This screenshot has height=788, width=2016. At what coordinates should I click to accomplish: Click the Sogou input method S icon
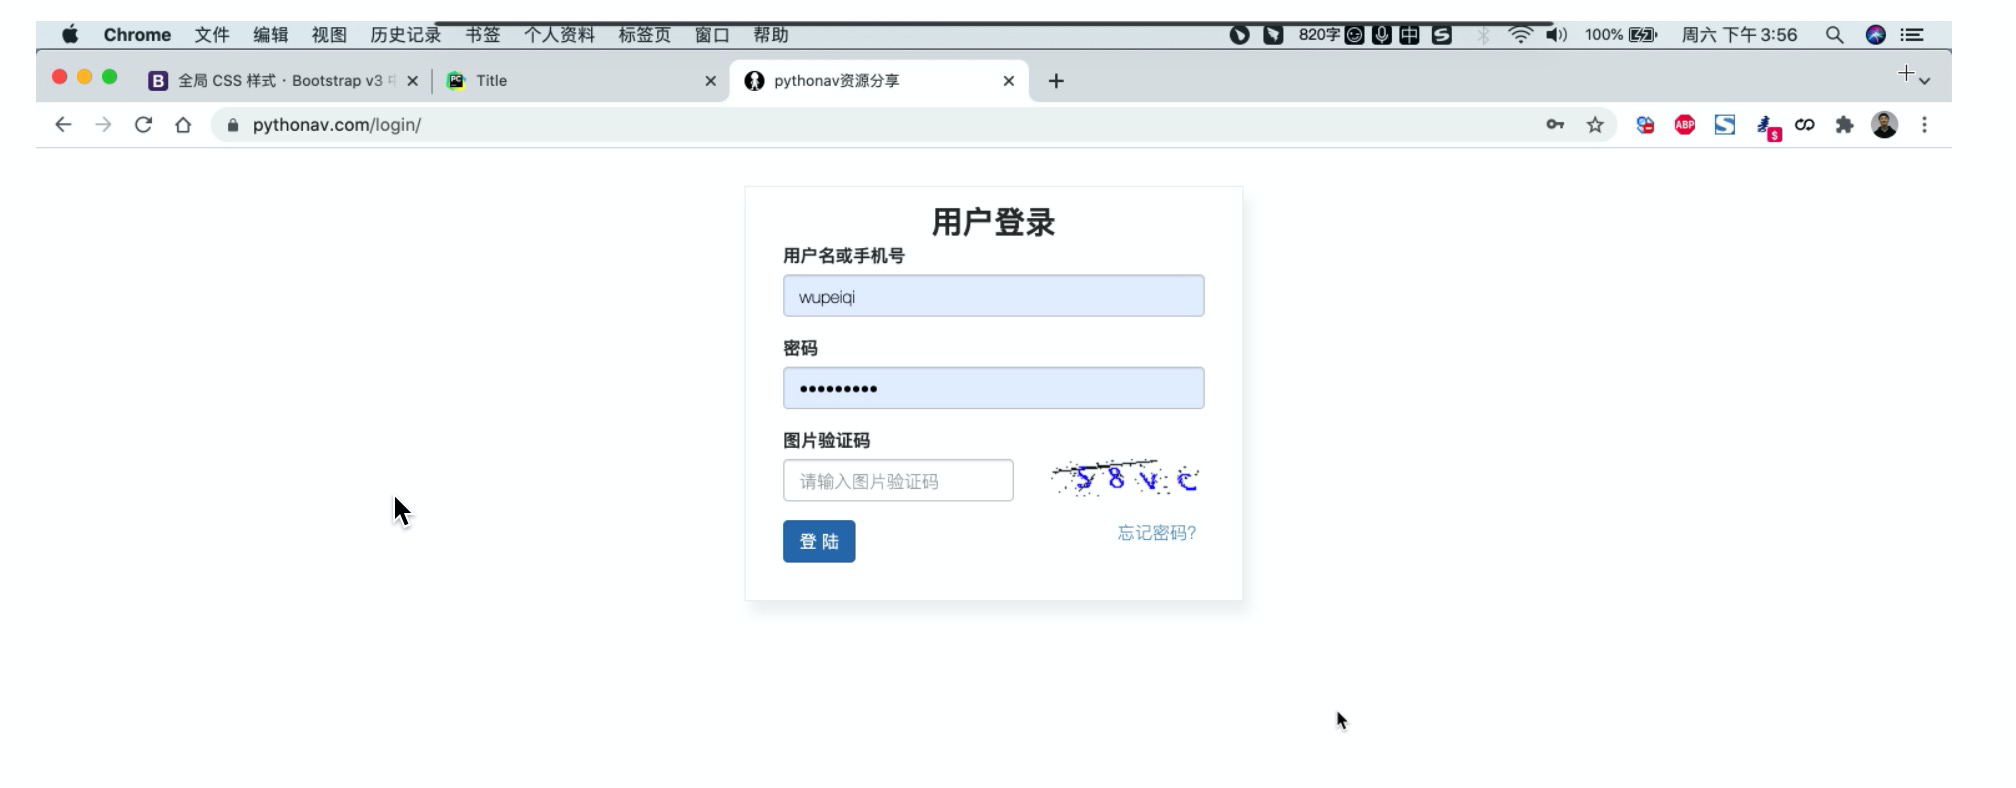1441,35
